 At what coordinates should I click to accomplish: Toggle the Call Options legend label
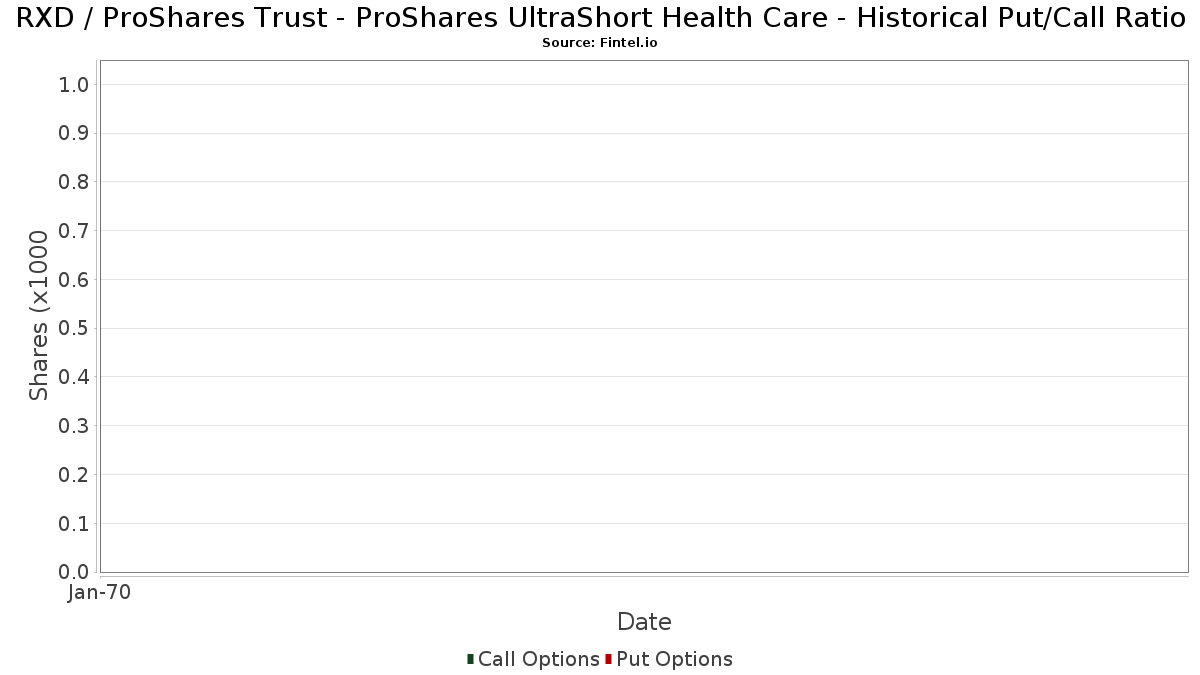pyautogui.click(x=539, y=659)
